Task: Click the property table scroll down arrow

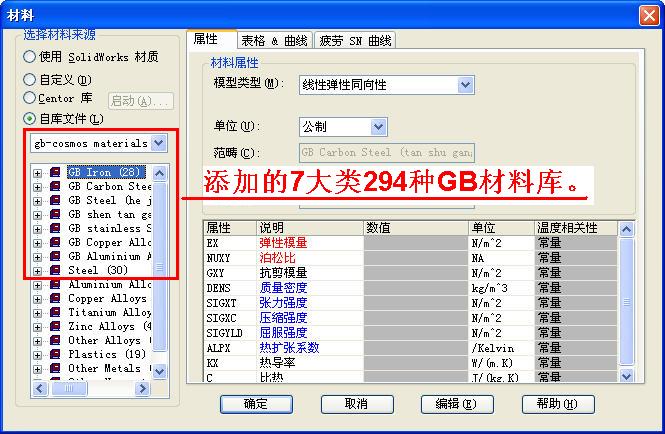Action: (x=626, y=375)
